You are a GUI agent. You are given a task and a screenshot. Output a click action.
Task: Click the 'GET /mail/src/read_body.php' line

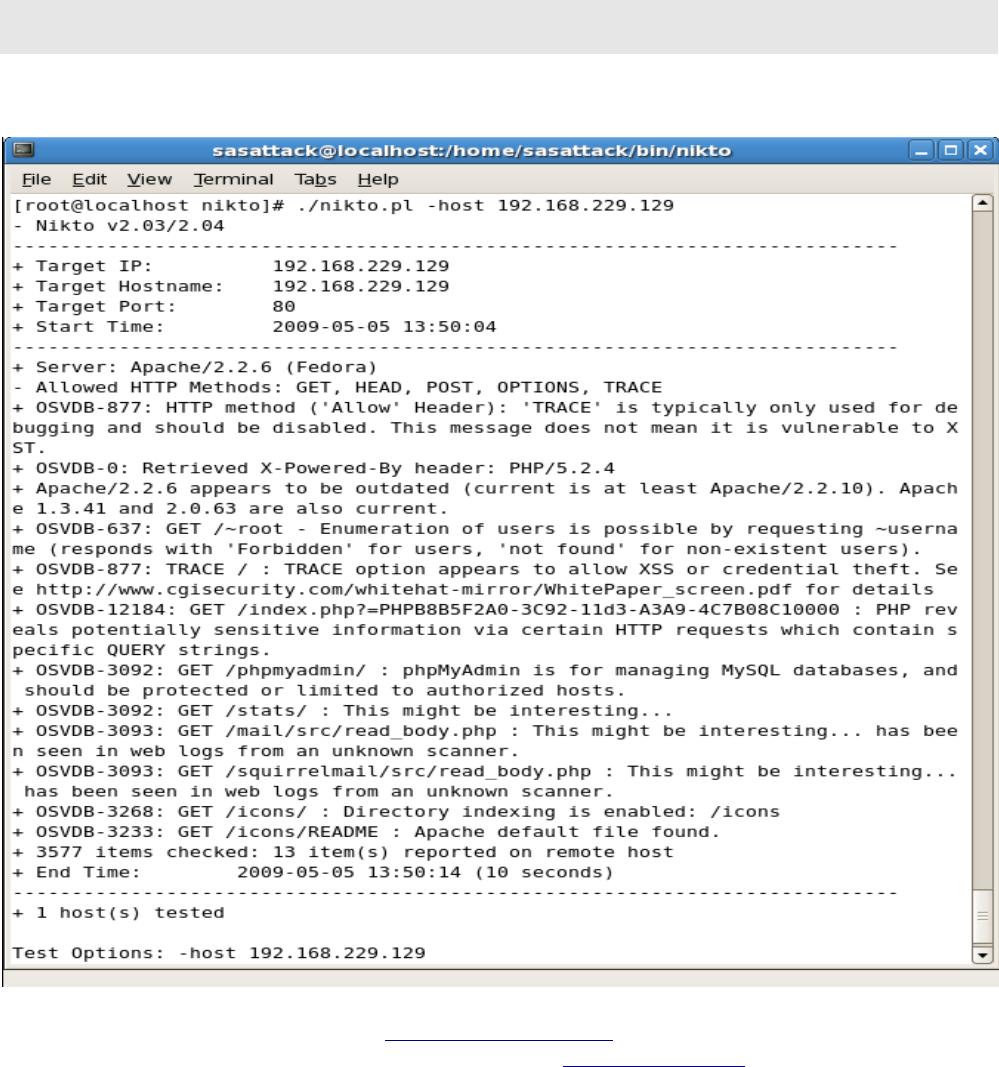click(485, 731)
